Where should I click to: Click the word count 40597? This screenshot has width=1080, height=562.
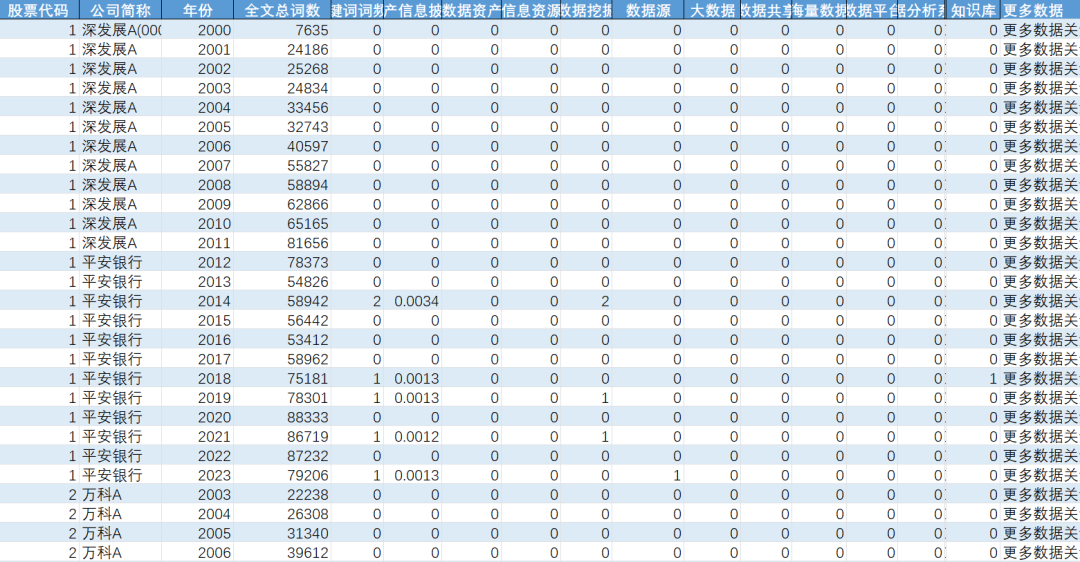pyautogui.click(x=282, y=146)
